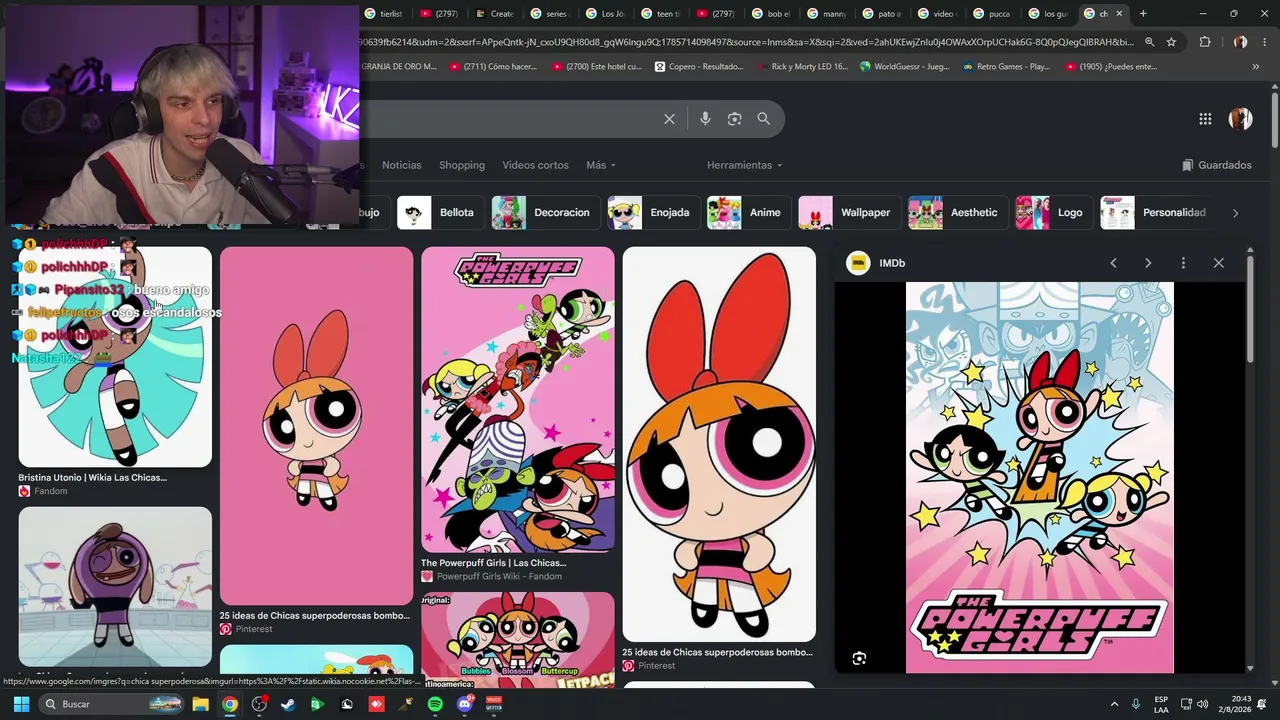Open the WorldGuessr bookmark
This screenshot has height=720, width=1280.
click(x=903, y=67)
